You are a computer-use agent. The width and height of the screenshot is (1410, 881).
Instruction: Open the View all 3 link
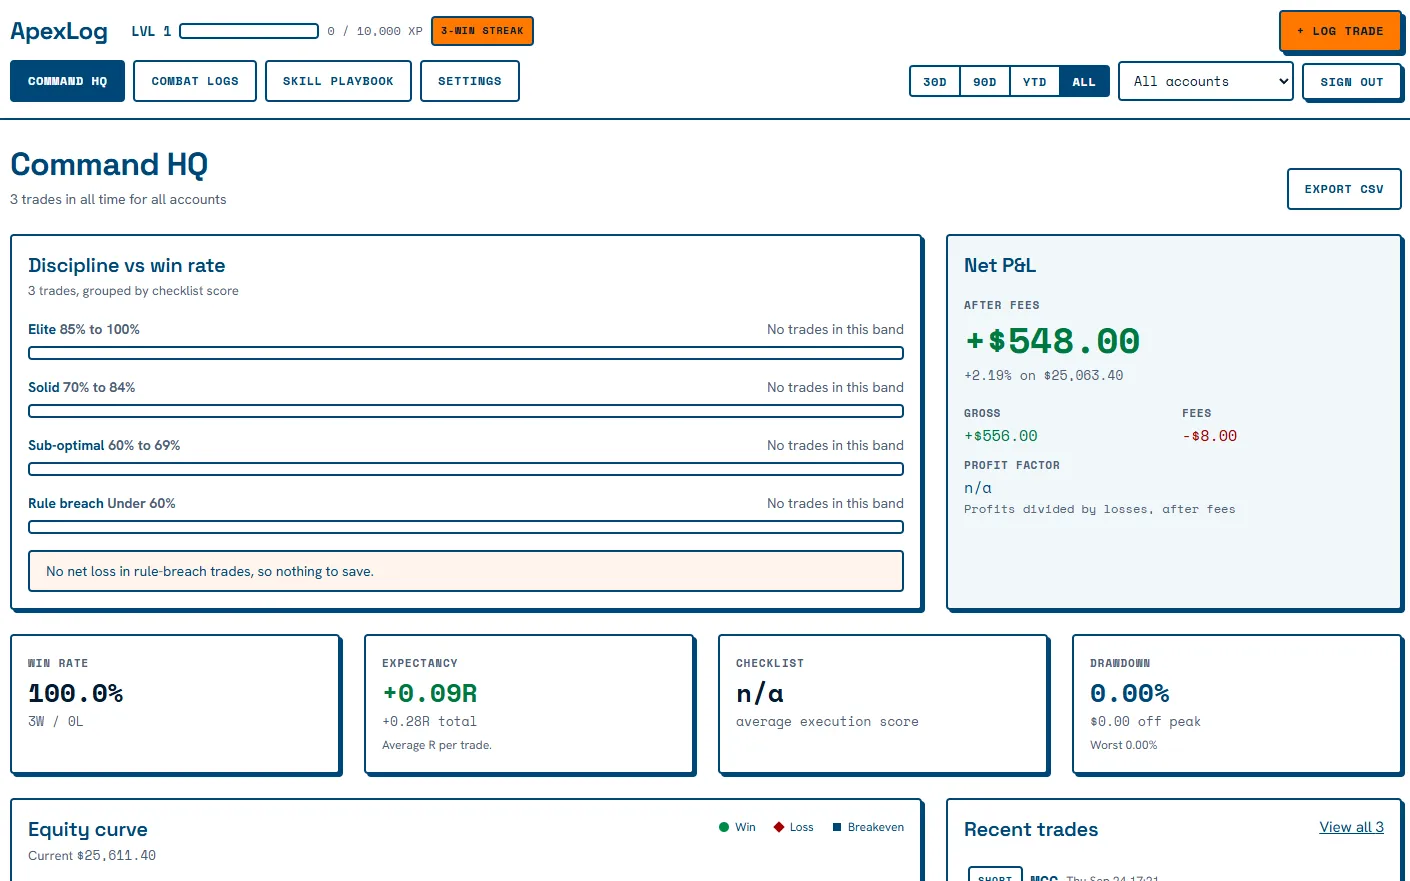1352,827
